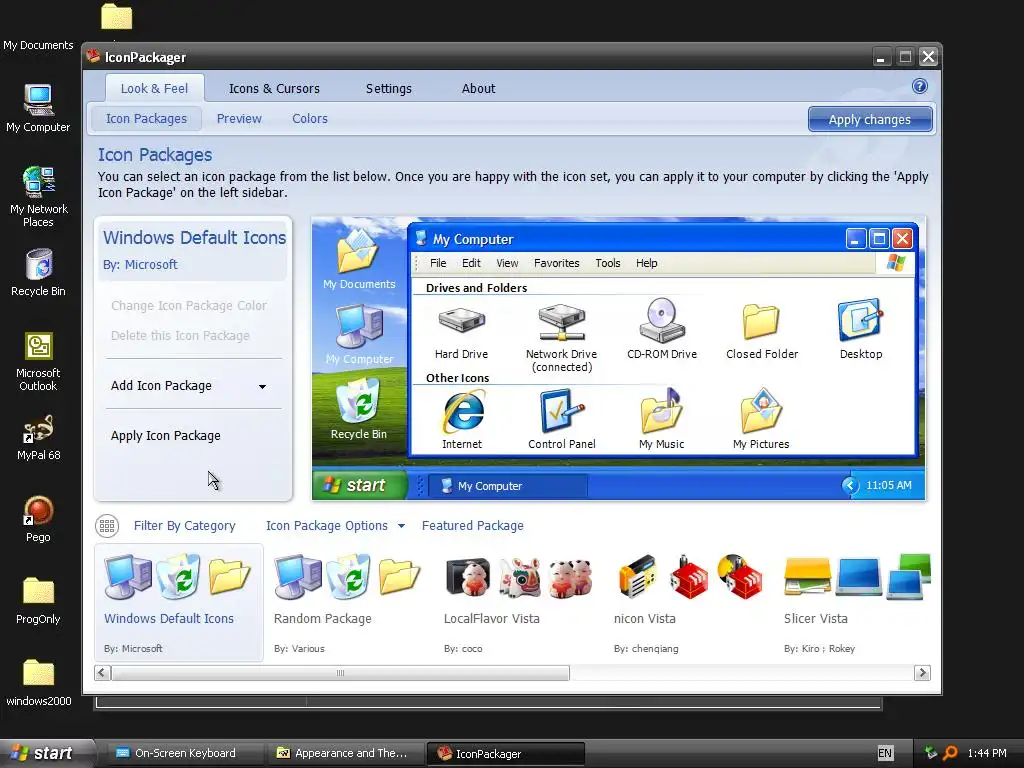Click Filter By Category link
Image resolution: width=1024 pixels, height=768 pixels.
pyautogui.click(x=184, y=526)
